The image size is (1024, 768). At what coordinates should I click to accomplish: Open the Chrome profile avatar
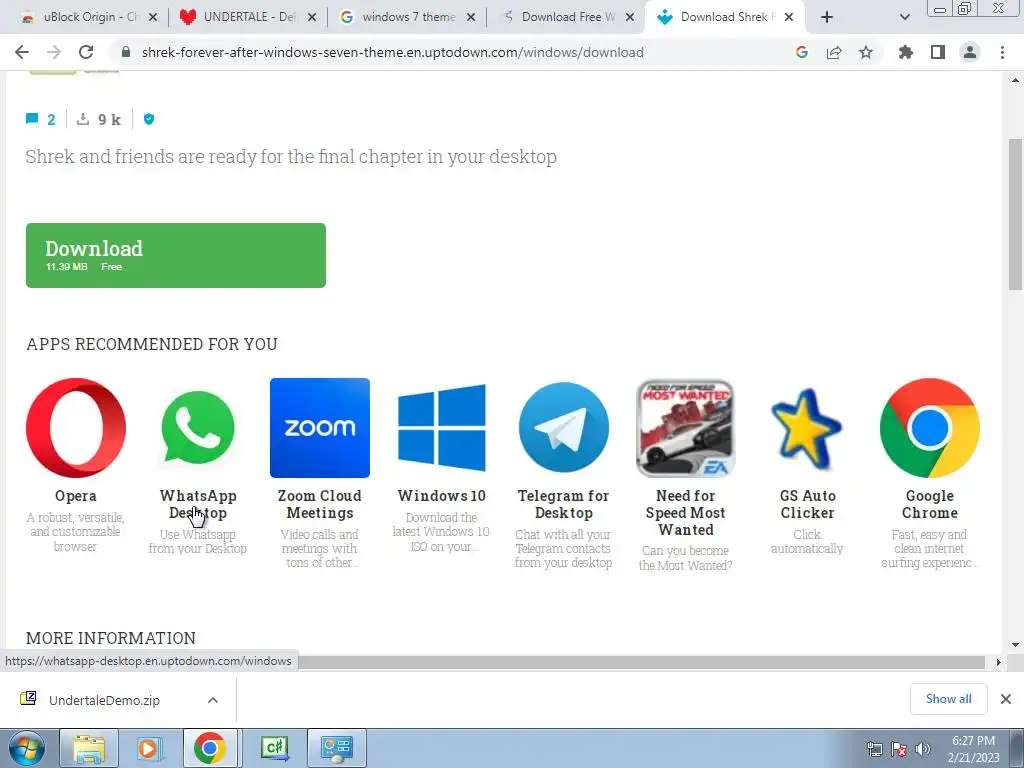point(970,52)
